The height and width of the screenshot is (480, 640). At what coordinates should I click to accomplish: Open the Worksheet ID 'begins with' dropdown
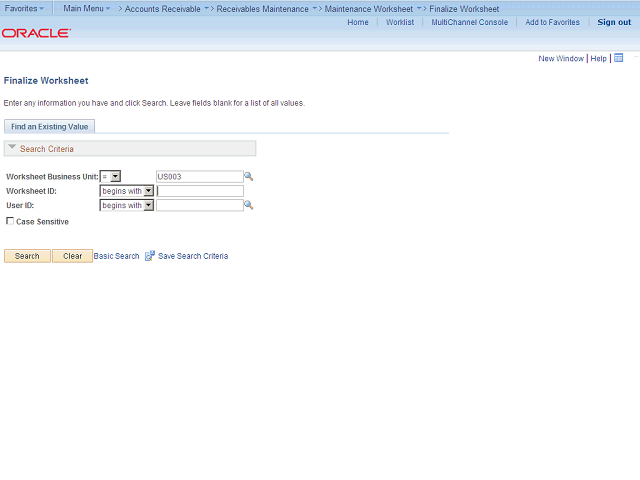pyautogui.click(x=127, y=191)
